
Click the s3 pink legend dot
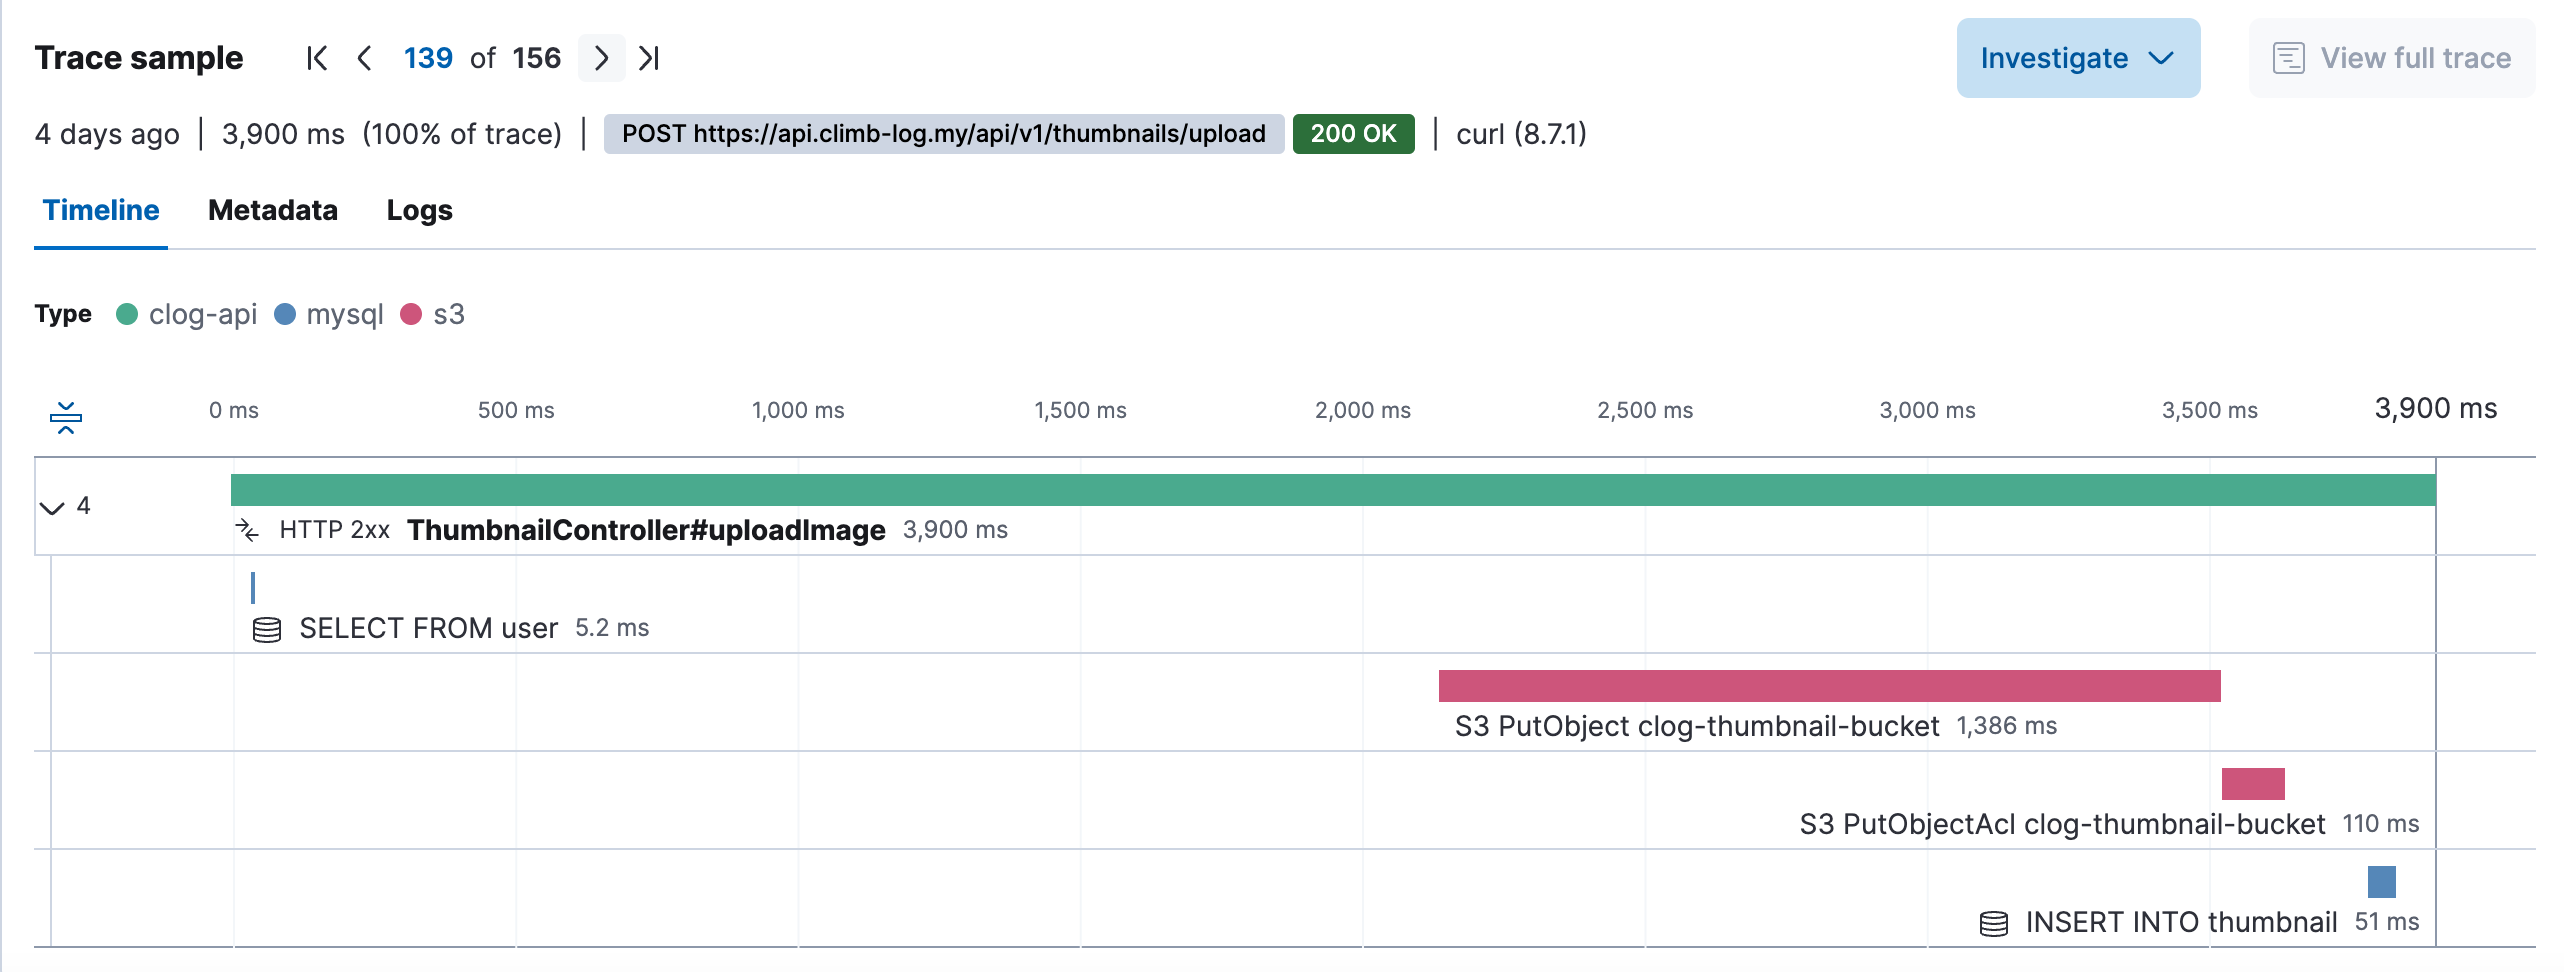click(x=411, y=314)
